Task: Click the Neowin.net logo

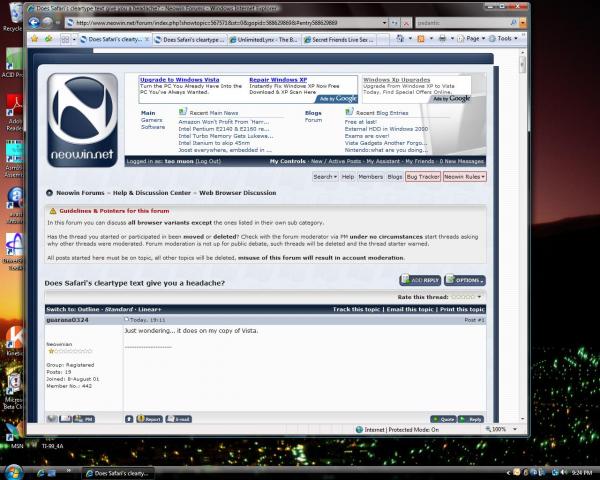Action: [82, 113]
